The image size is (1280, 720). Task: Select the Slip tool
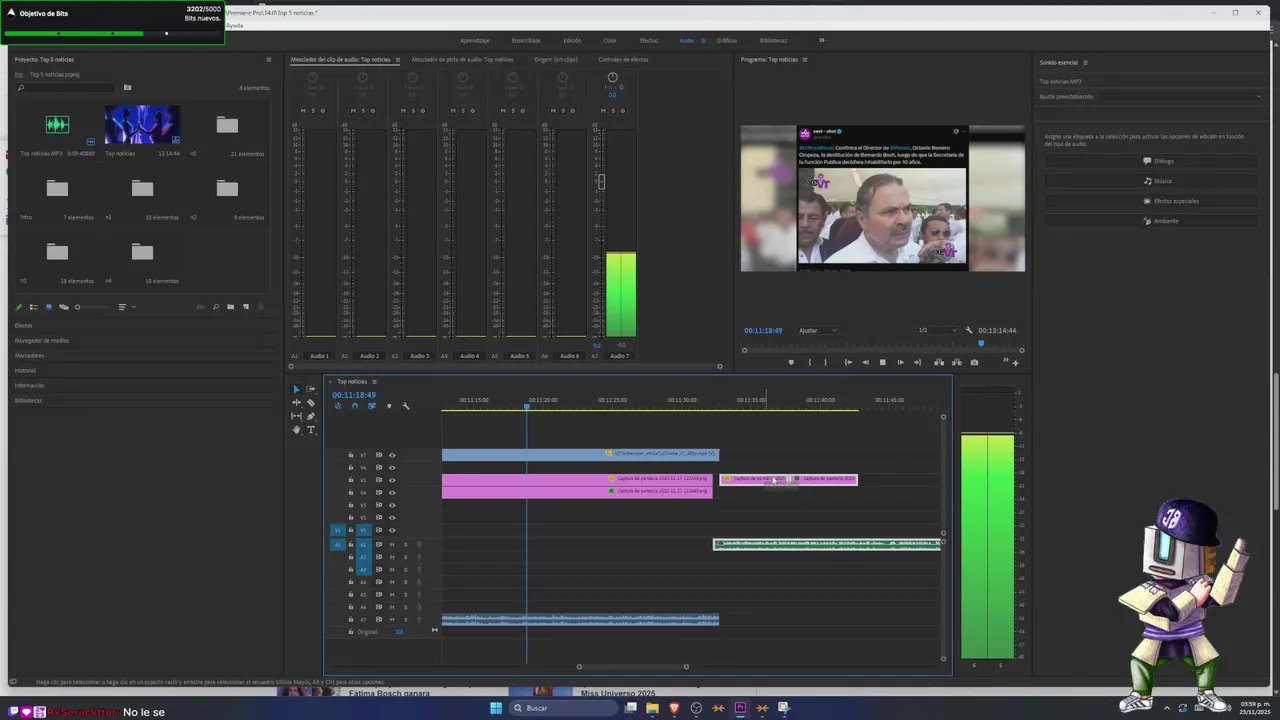[x=296, y=416]
